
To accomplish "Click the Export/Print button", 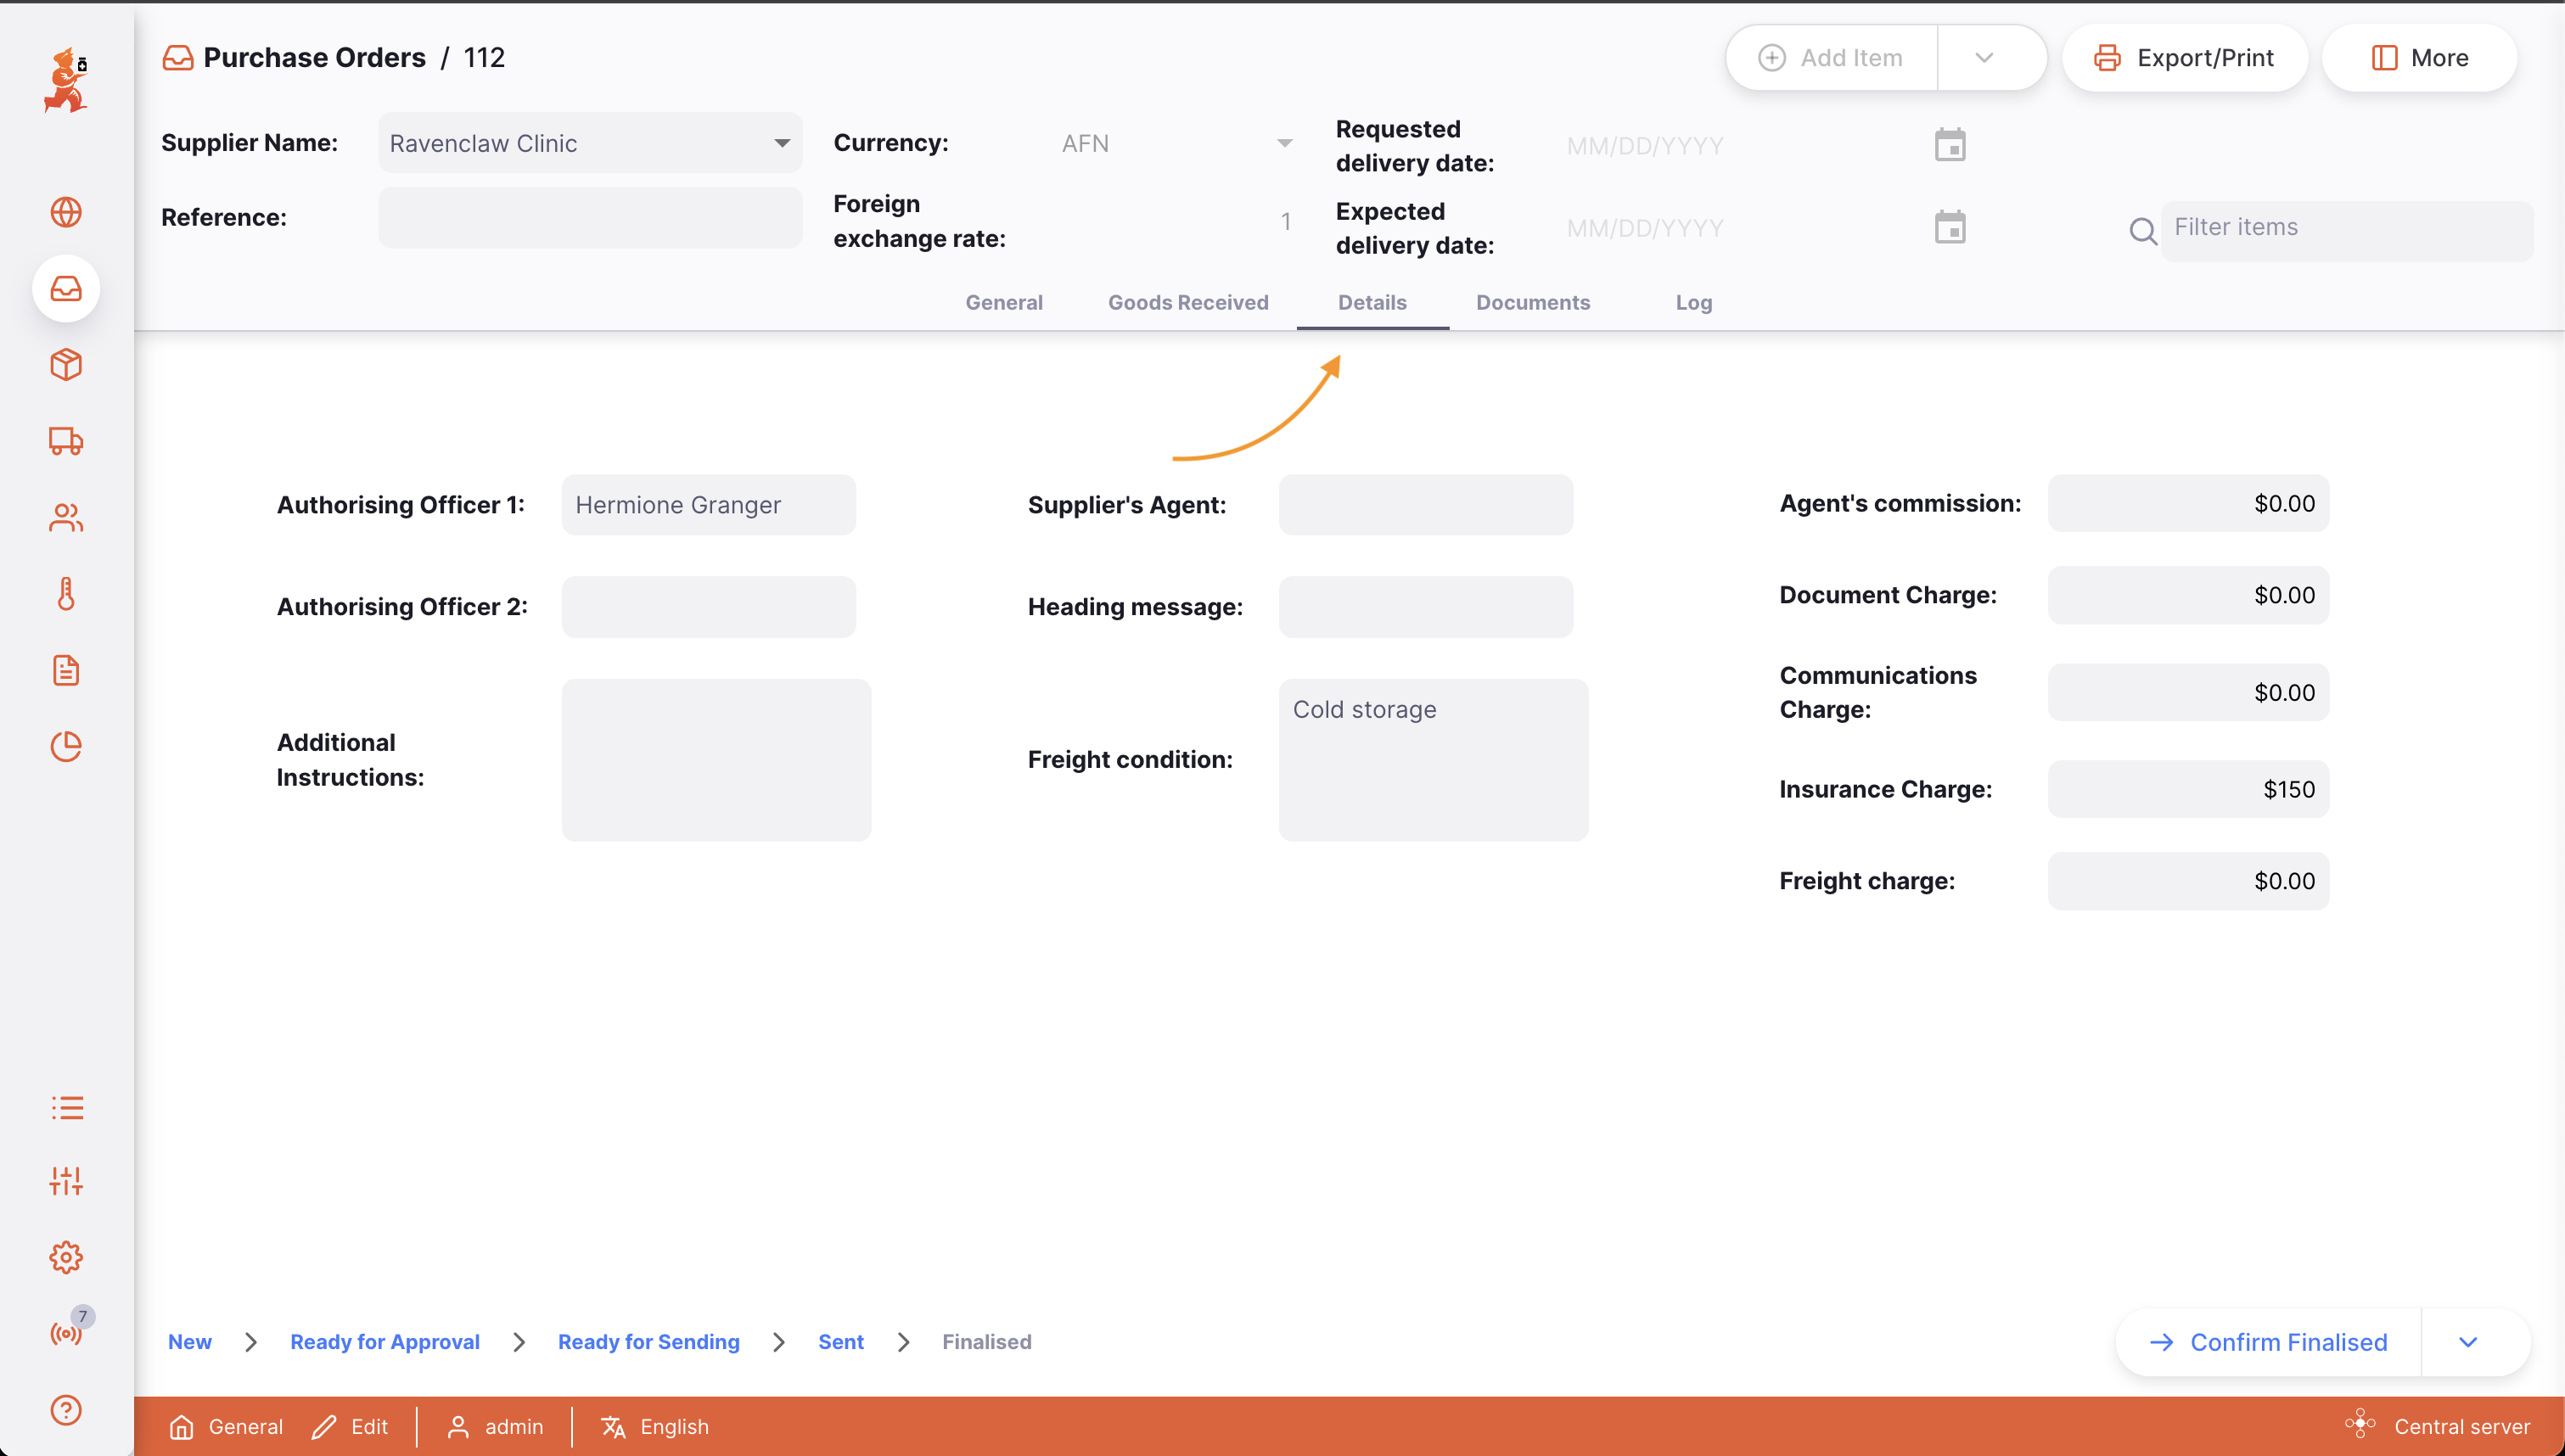I will pyautogui.click(x=2184, y=57).
